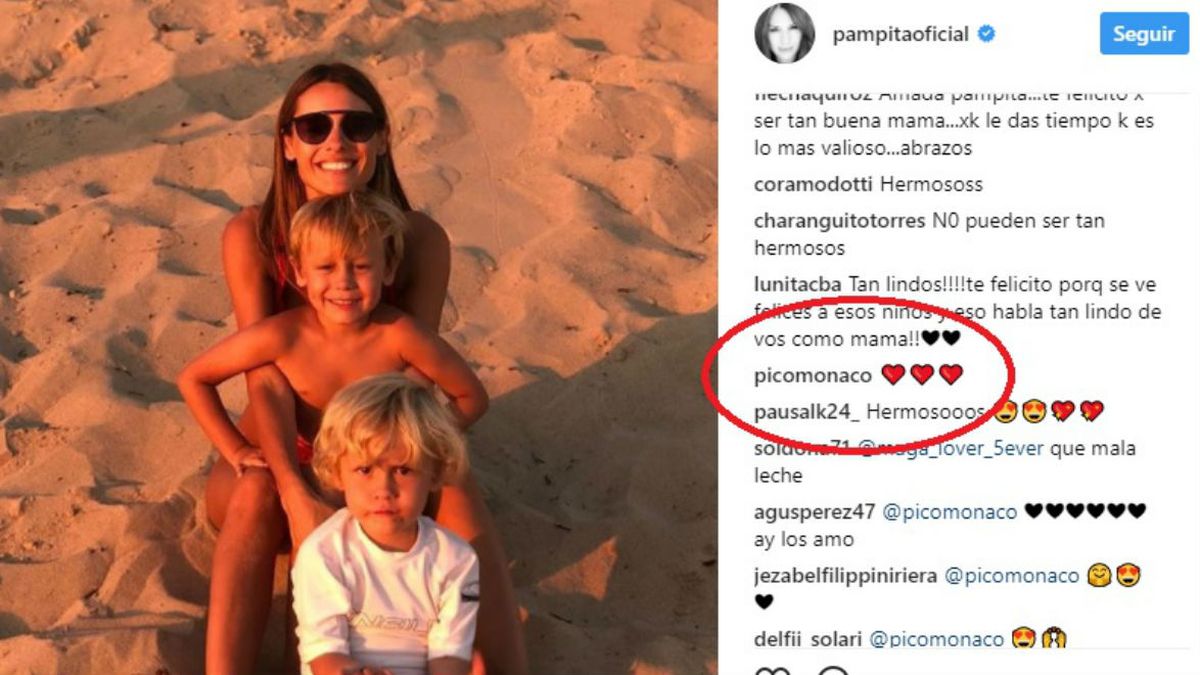This screenshot has width=1200, height=675.
Task: Click the blue verified badge icon
Action: [x=985, y=34]
